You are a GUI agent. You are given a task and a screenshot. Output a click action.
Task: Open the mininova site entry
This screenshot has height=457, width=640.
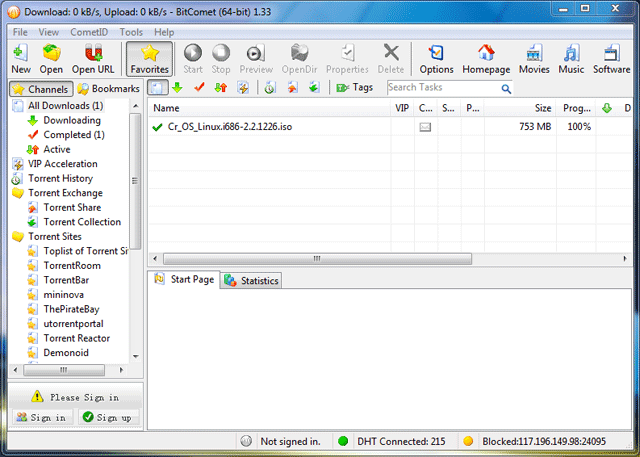(63, 295)
